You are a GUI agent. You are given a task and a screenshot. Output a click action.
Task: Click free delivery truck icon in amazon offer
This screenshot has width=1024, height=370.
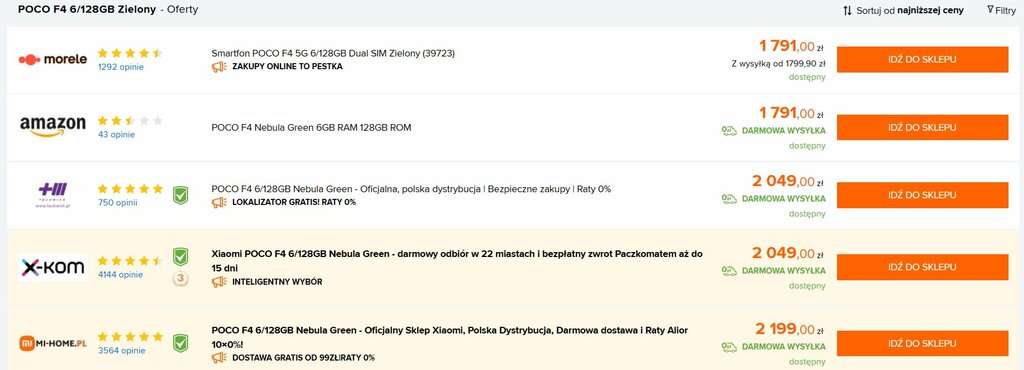pyautogui.click(x=729, y=131)
